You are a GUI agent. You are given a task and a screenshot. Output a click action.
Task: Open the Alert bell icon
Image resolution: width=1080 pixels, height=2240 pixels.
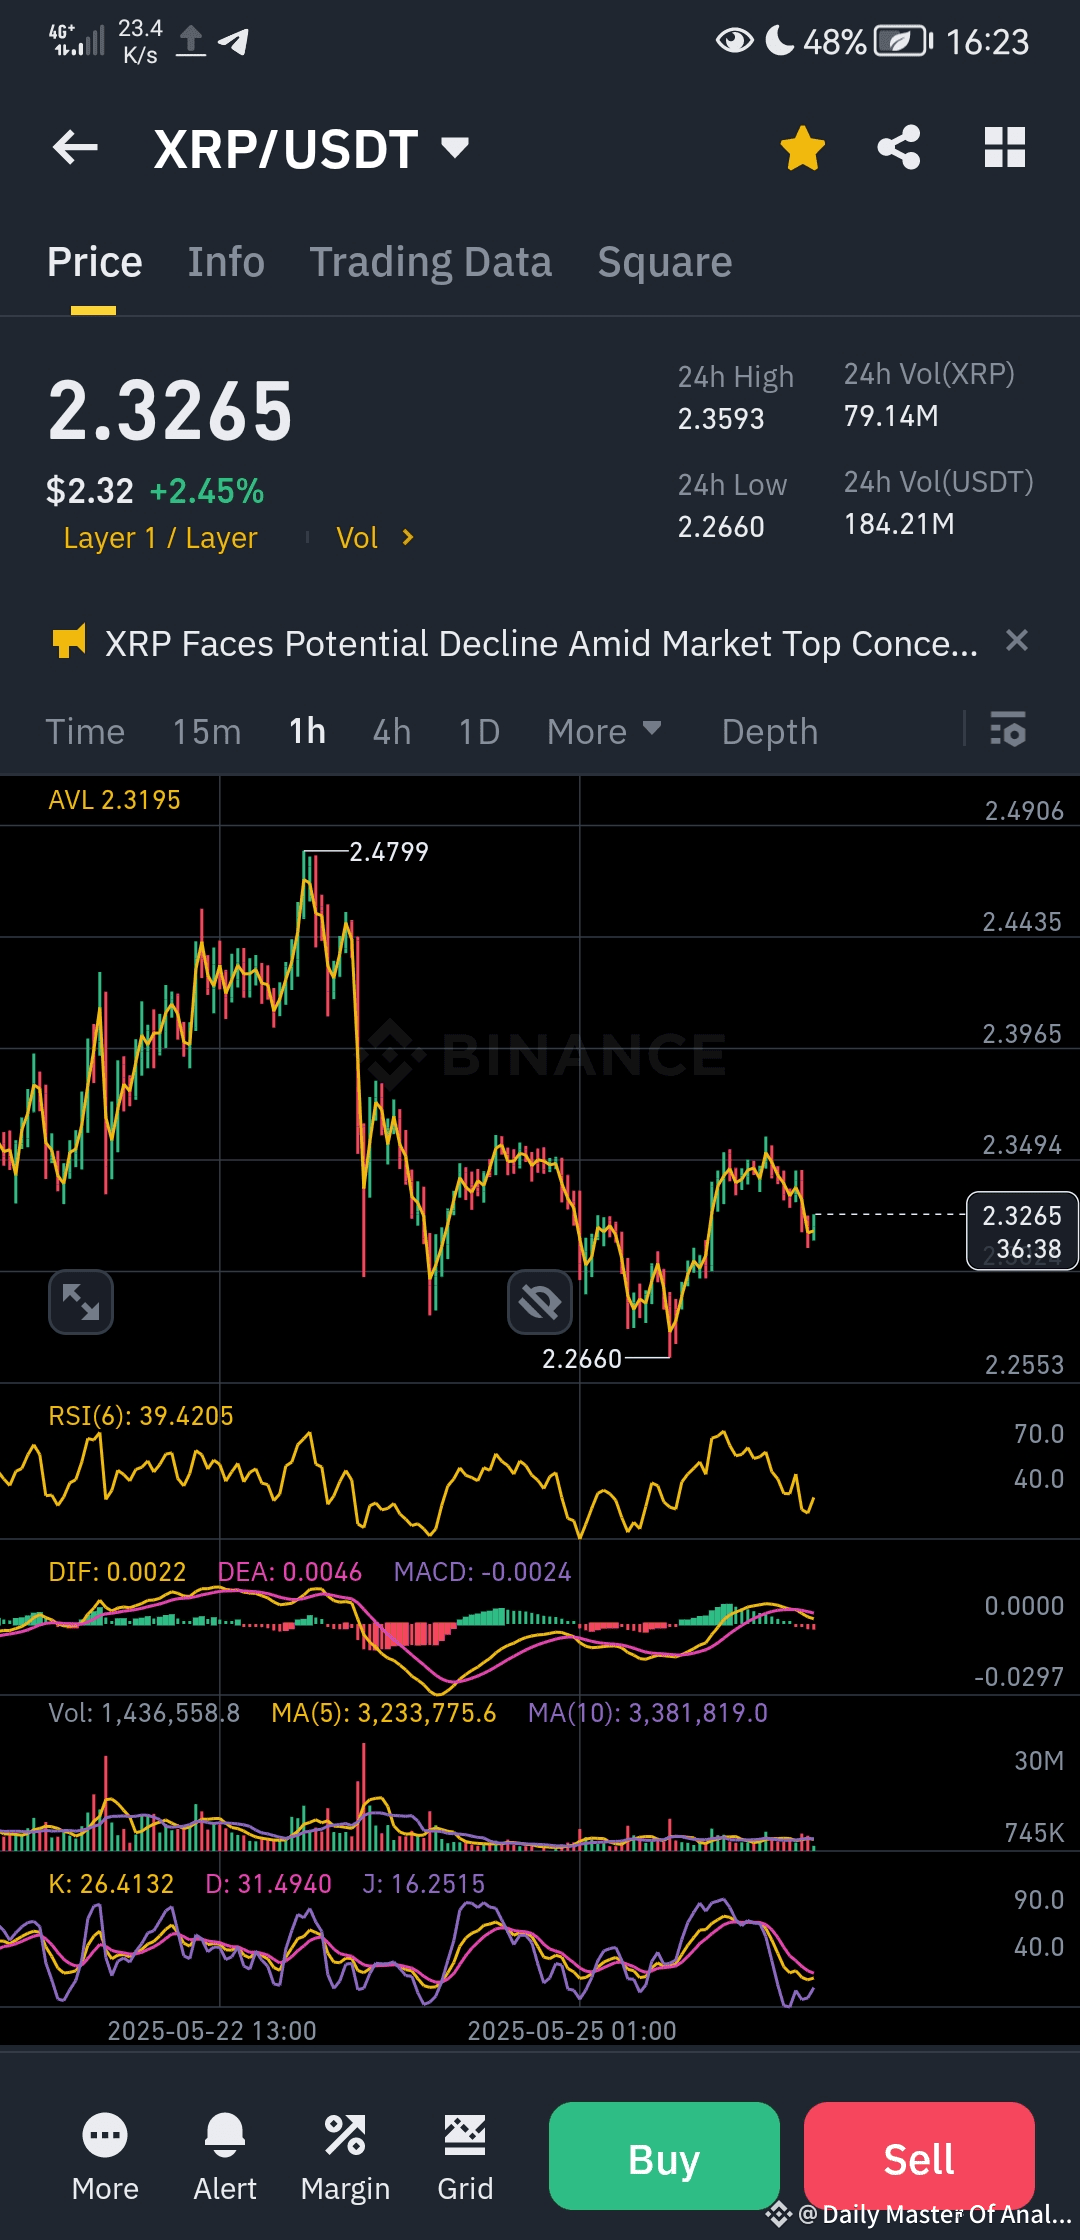click(x=225, y=2158)
